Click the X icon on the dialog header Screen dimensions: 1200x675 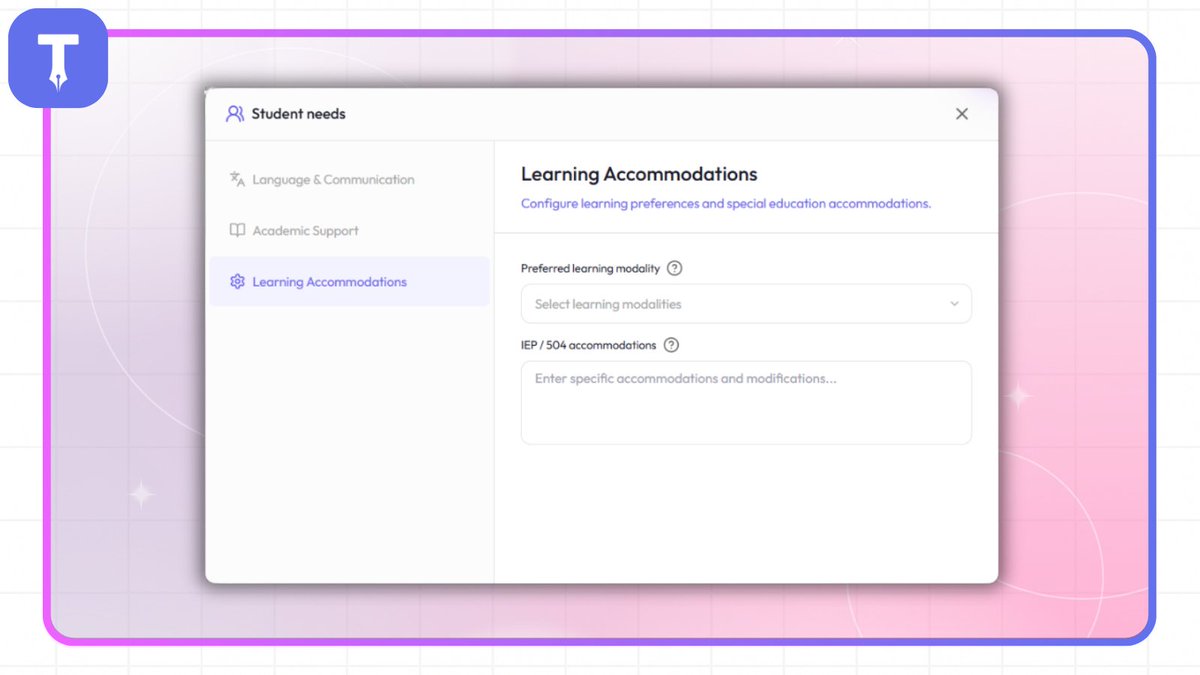pos(961,114)
